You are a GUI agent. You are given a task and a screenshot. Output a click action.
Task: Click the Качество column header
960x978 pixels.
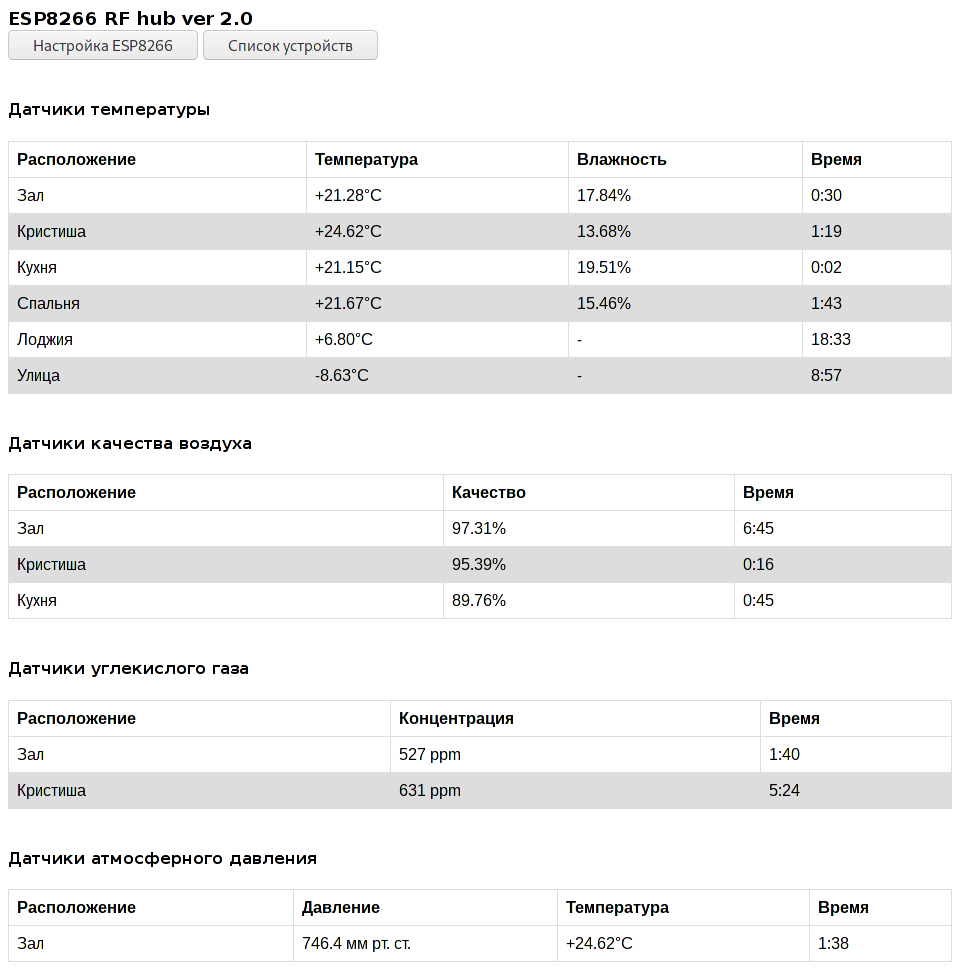488,493
